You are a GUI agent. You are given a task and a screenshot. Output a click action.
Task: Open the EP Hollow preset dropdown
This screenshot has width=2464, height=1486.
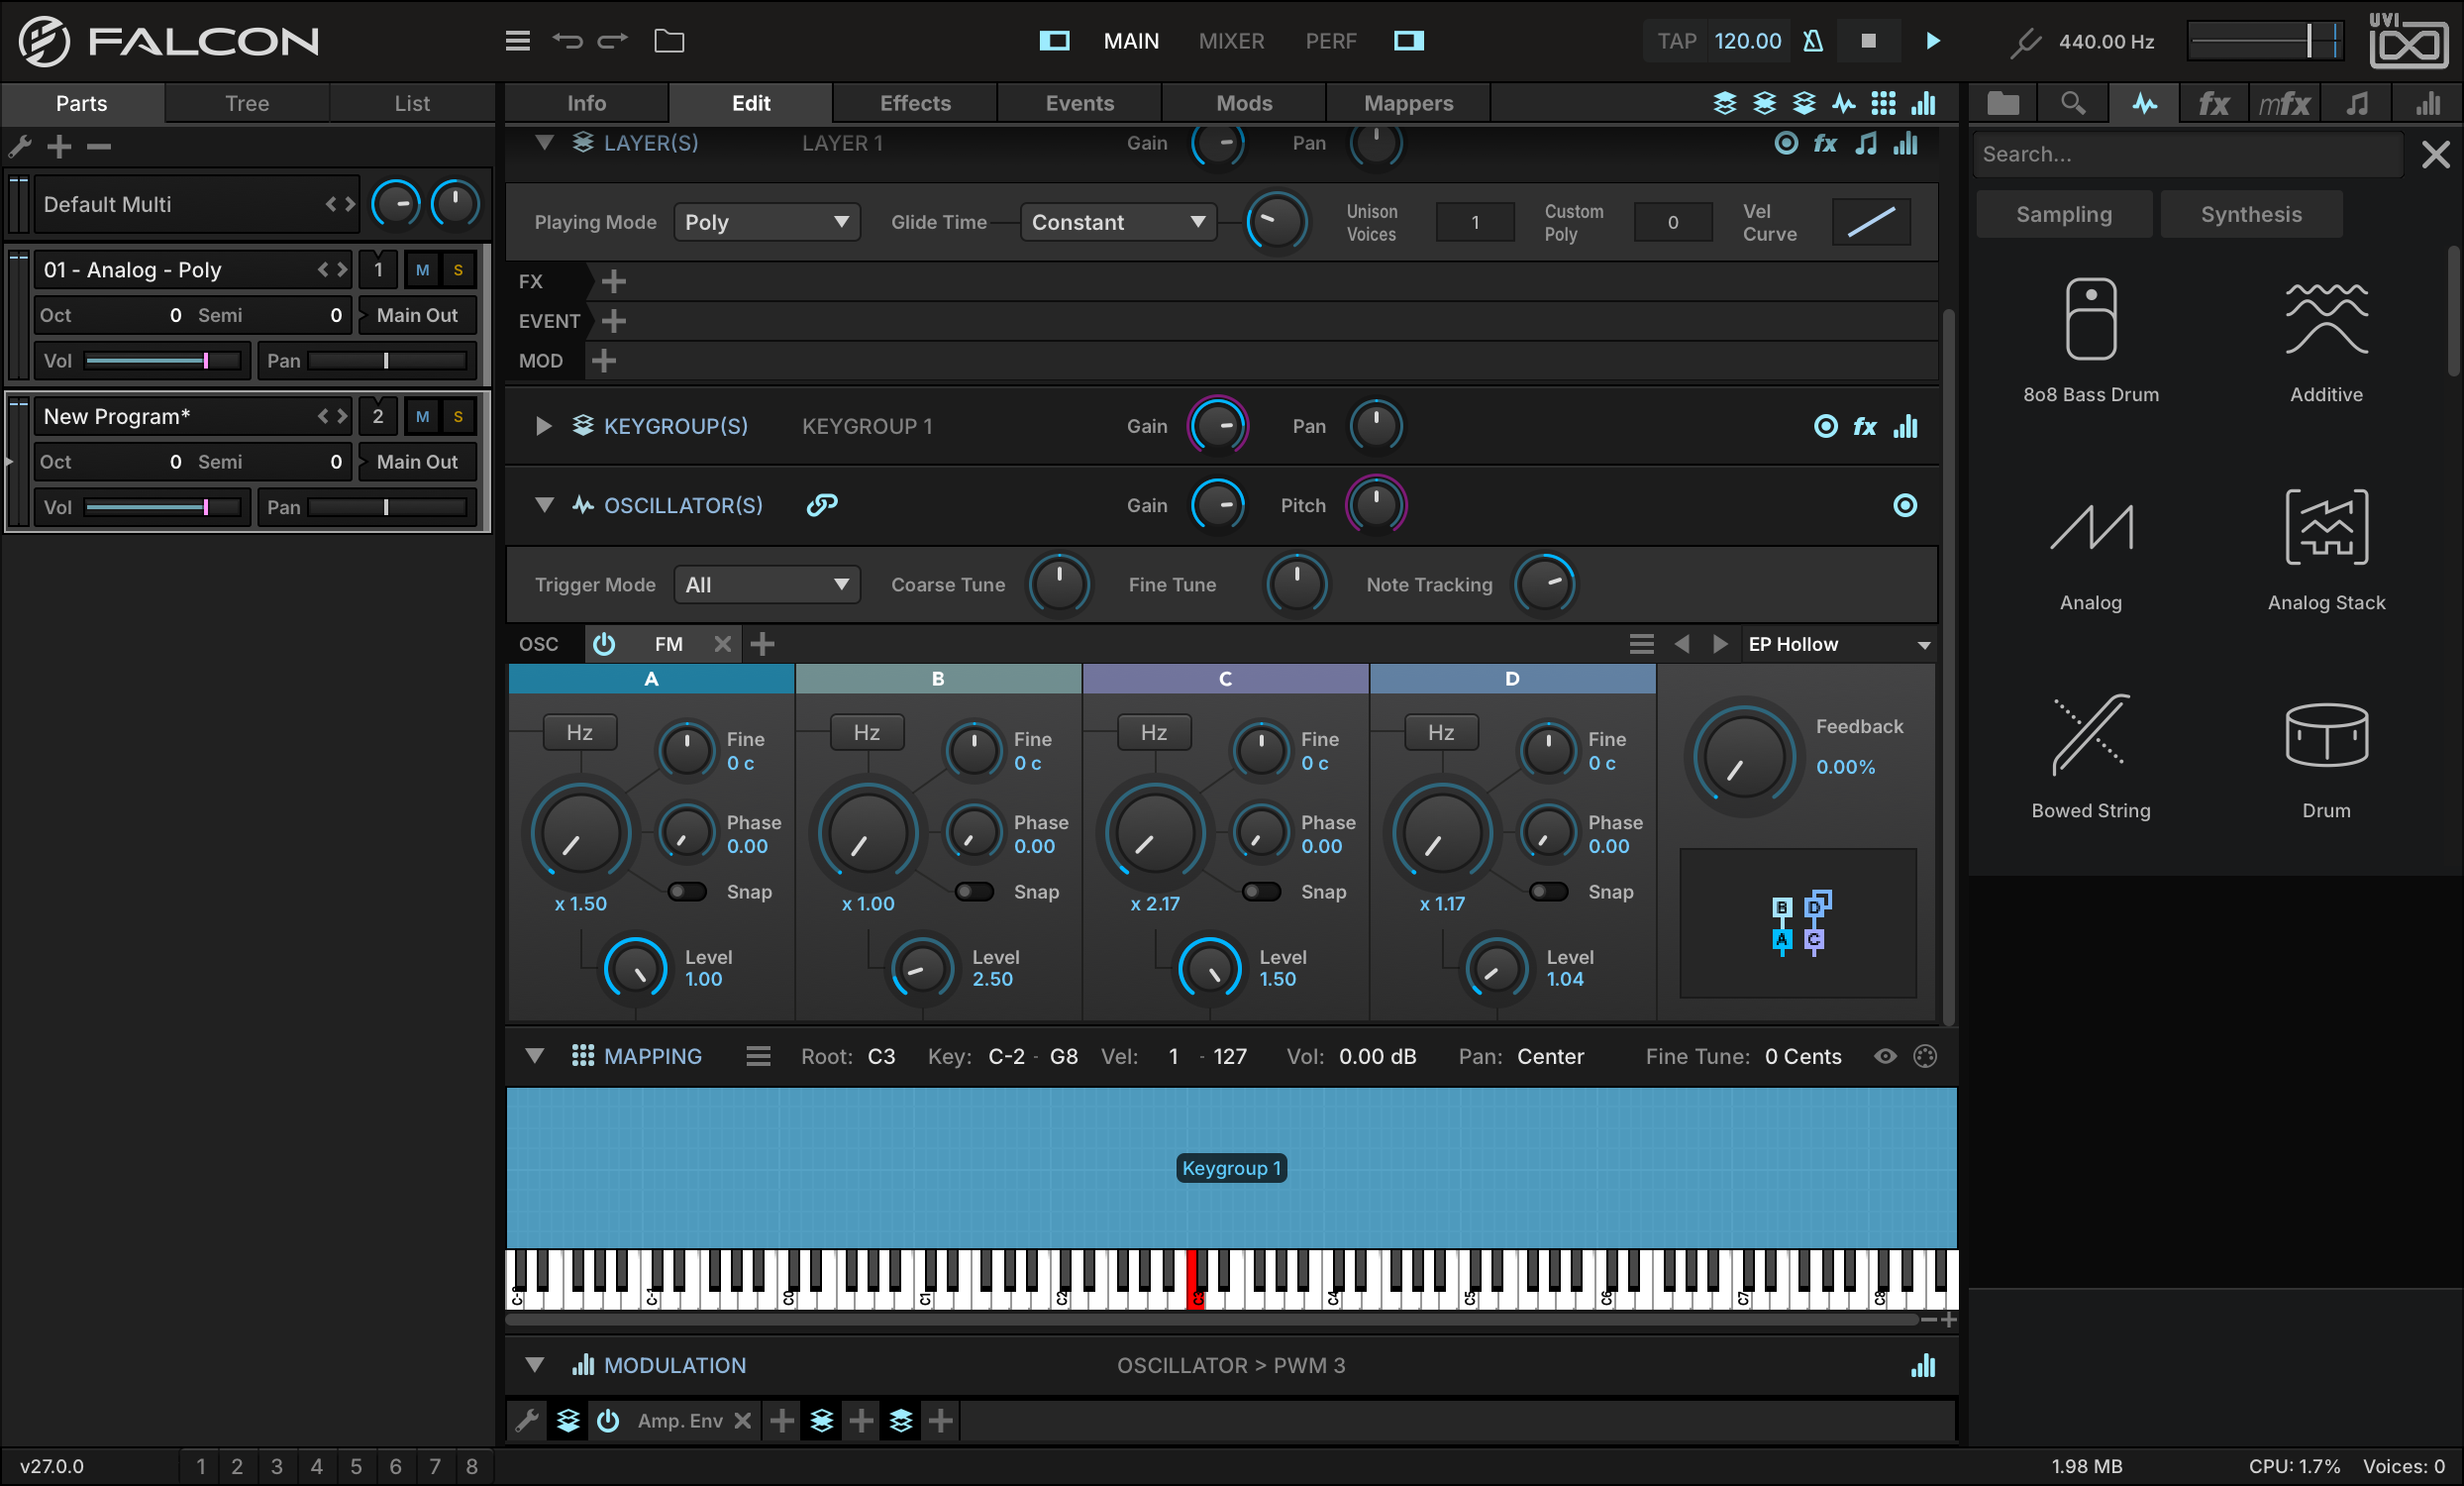1838,644
